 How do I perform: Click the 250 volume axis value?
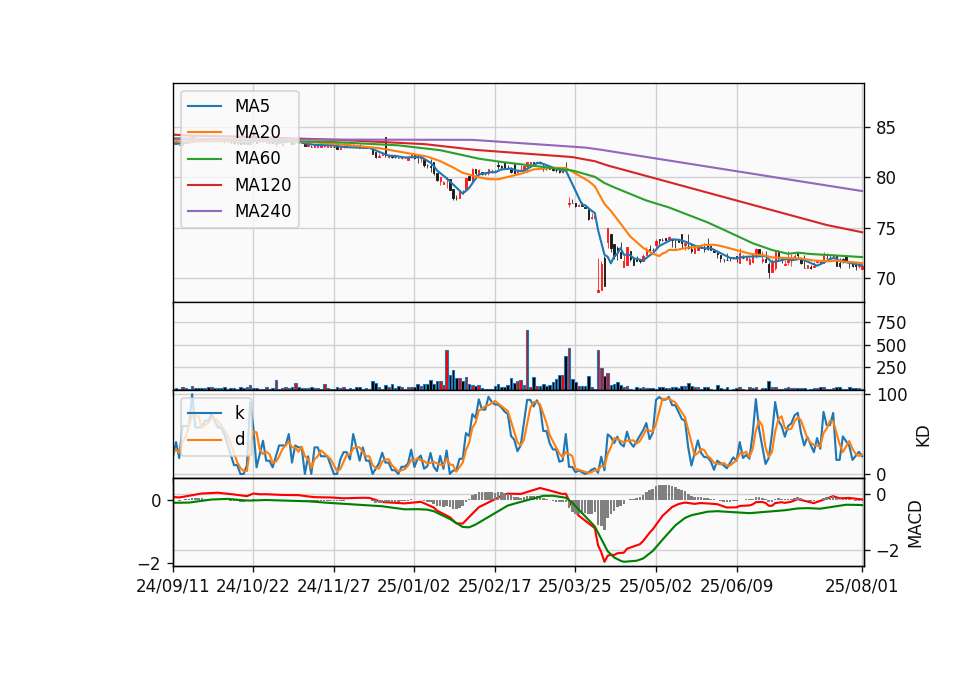pyautogui.click(x=891, y=368)
